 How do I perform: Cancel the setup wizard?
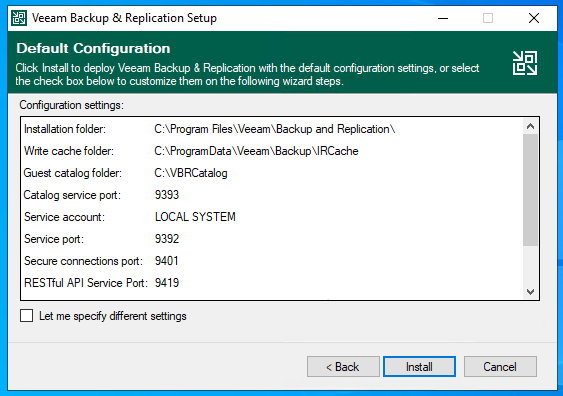coord(500,367)
